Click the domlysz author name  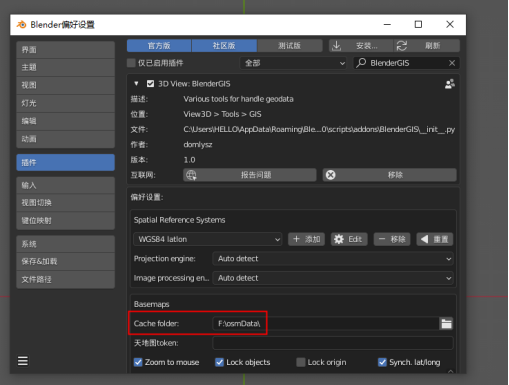point(198,145)
